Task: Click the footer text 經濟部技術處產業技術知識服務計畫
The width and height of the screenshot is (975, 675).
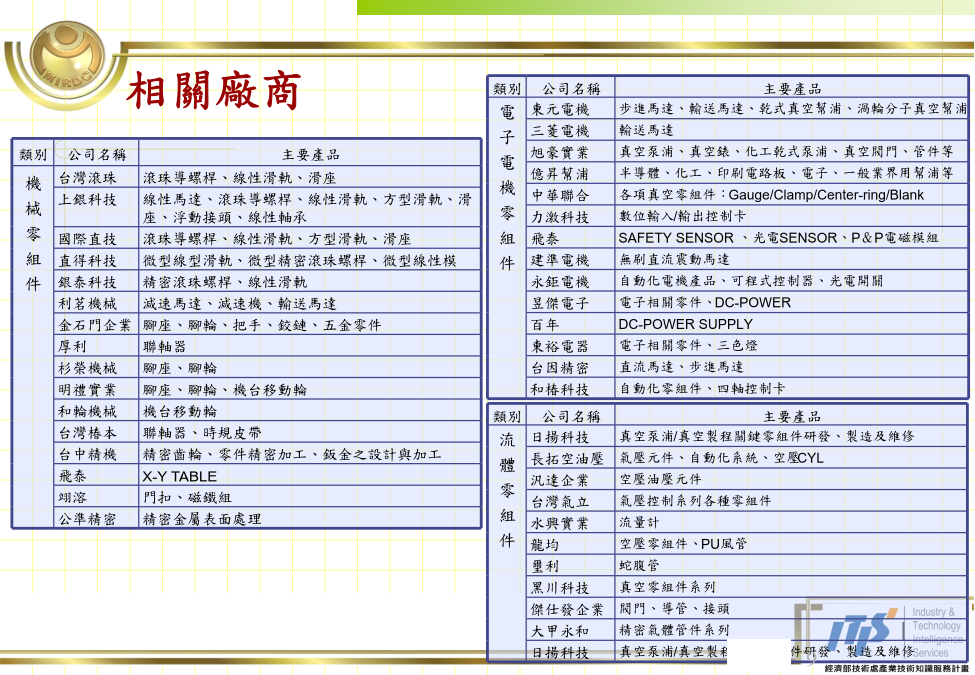Action: 896,668
